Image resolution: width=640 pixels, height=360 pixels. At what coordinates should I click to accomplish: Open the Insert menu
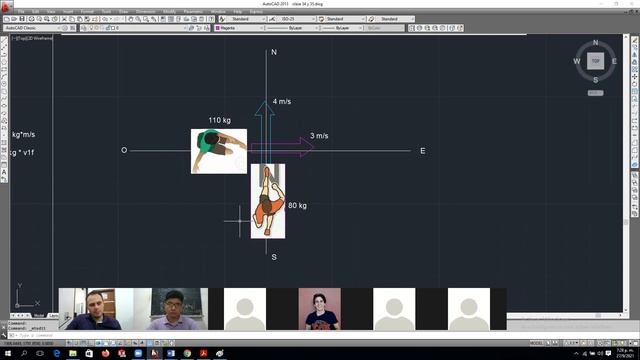[x=68, y=11]
